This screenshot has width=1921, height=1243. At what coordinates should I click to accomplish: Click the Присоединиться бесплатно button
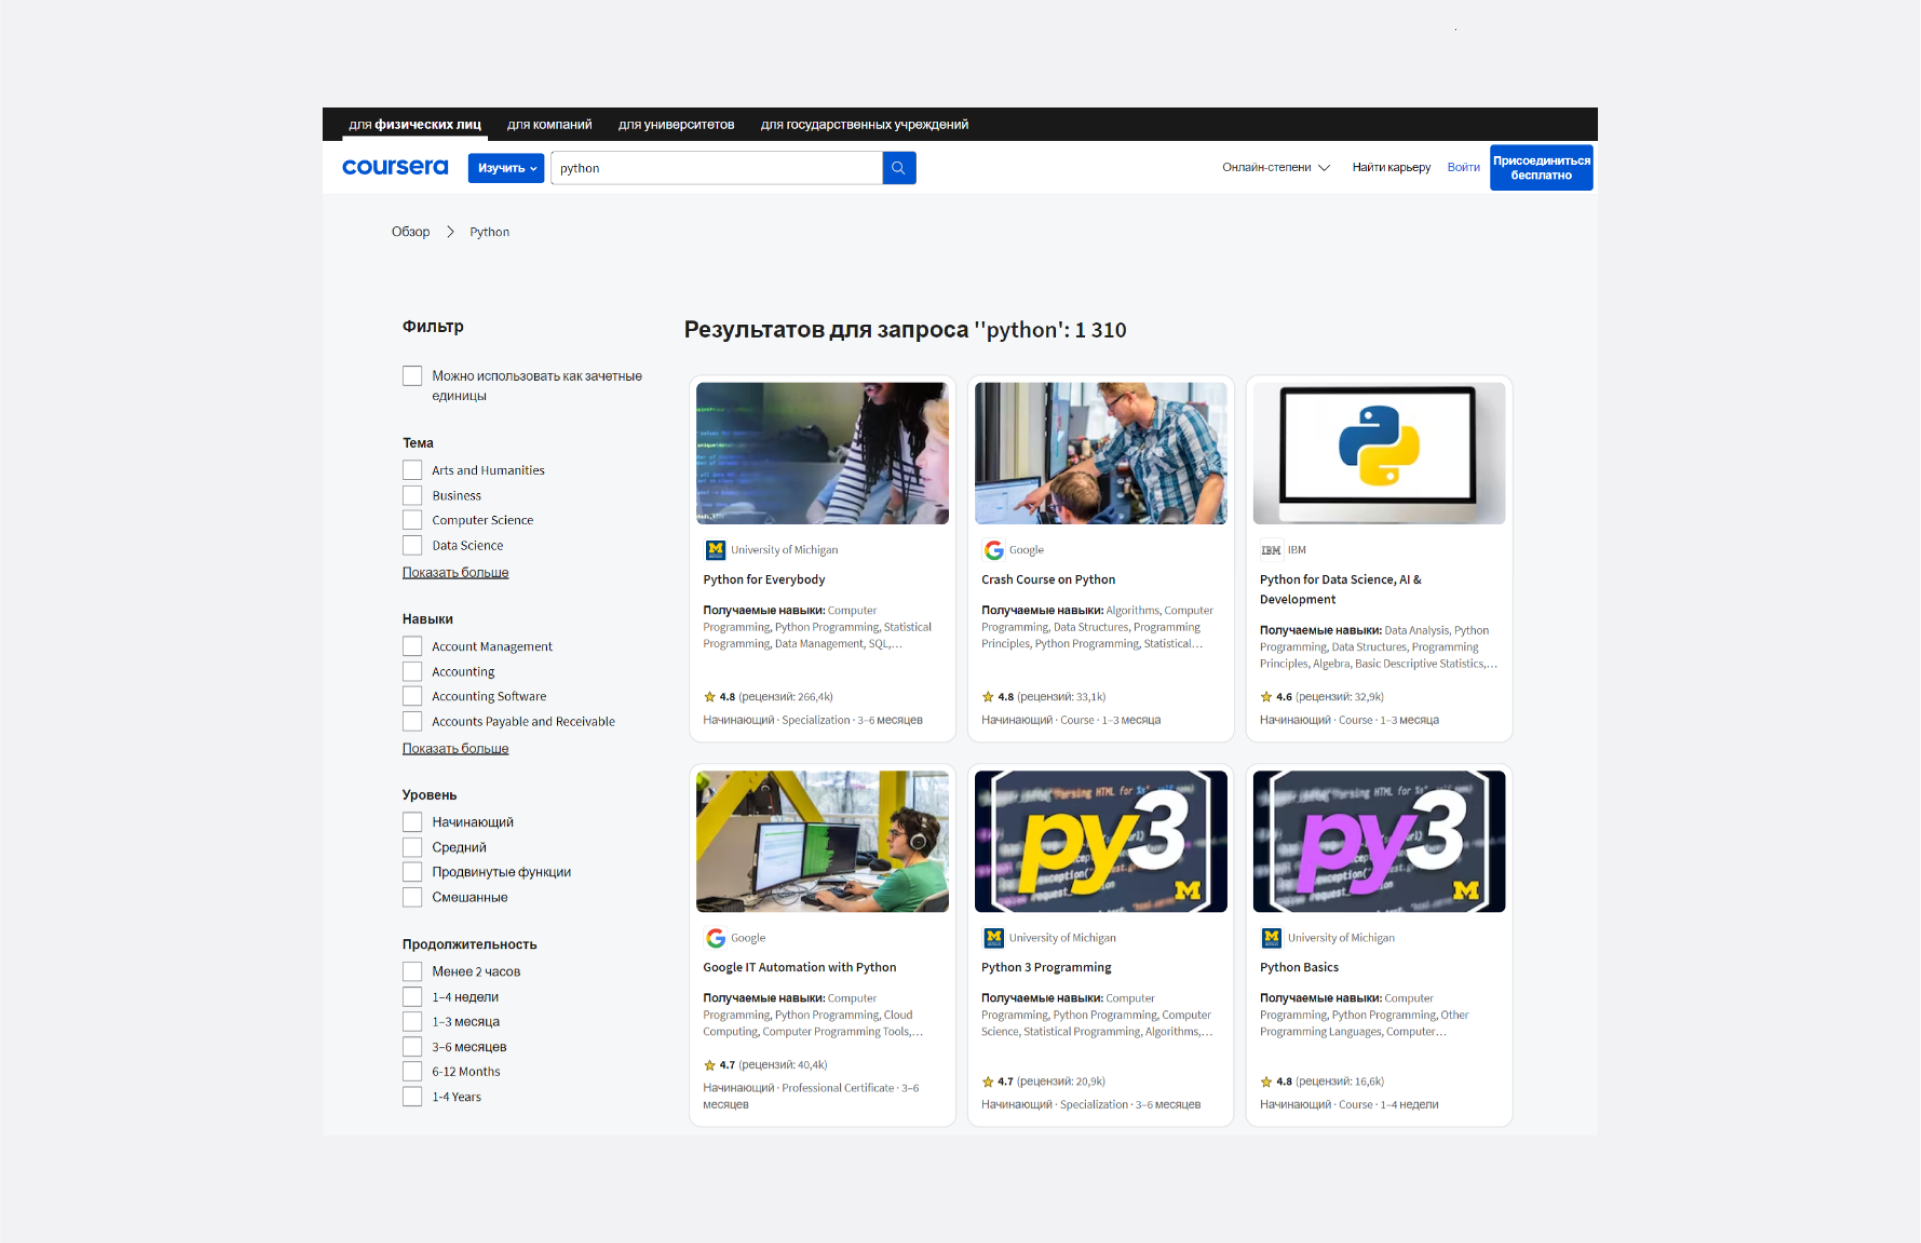click(x=1540, y=168)
